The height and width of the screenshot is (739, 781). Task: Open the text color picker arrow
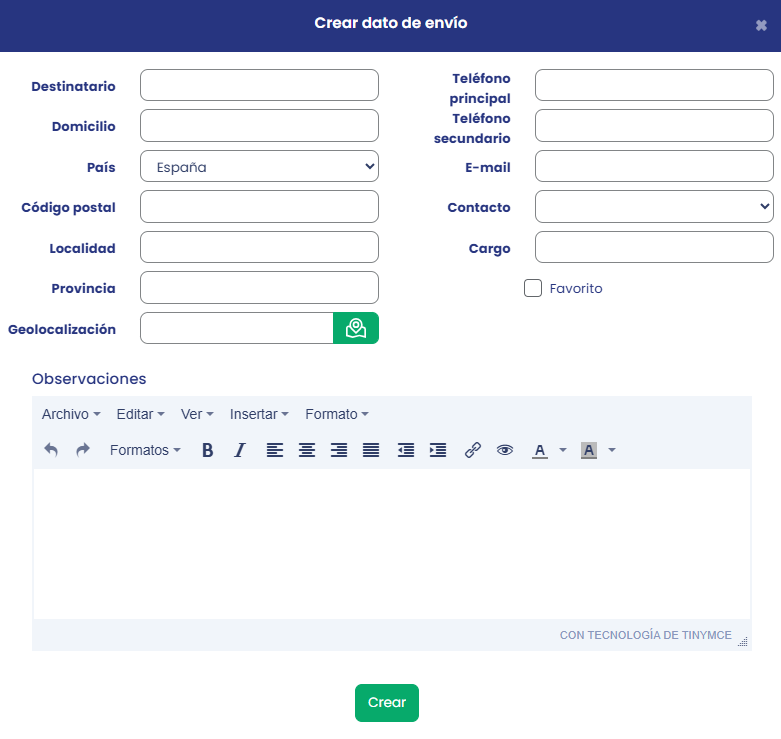[563, 450]
